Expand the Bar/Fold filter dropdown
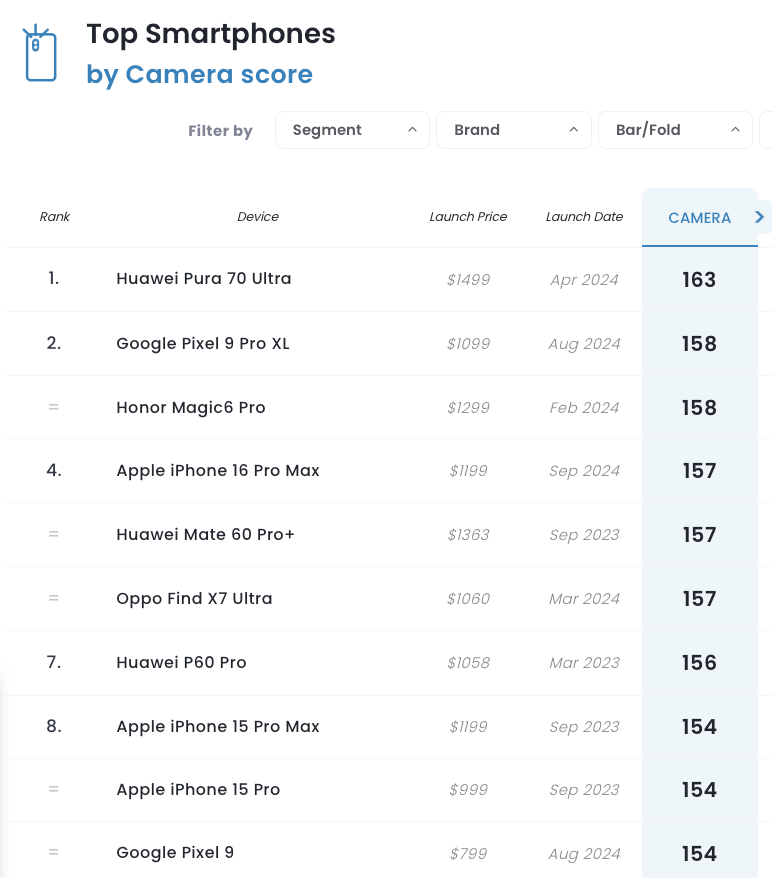 (675, 130)
